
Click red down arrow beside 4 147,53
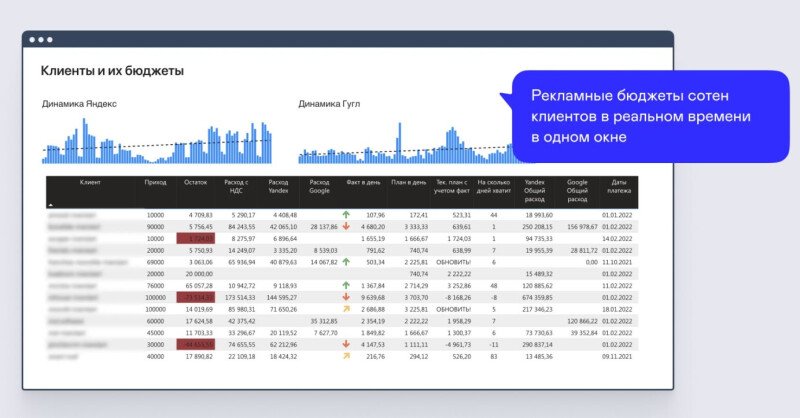(x=346, y=345)
